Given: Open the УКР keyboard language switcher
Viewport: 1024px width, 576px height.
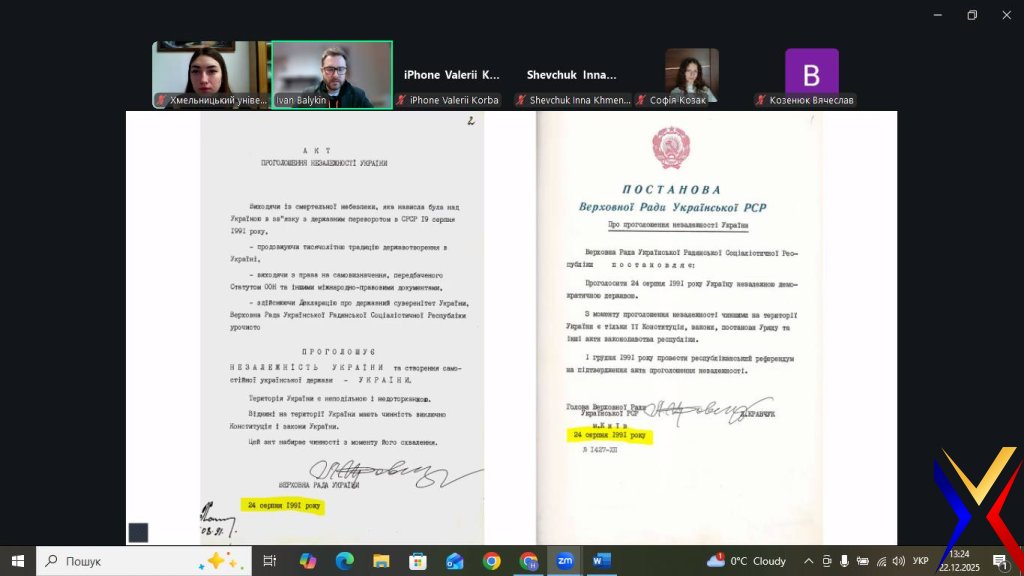Looking at the screenshot, I should click(921, 561).
